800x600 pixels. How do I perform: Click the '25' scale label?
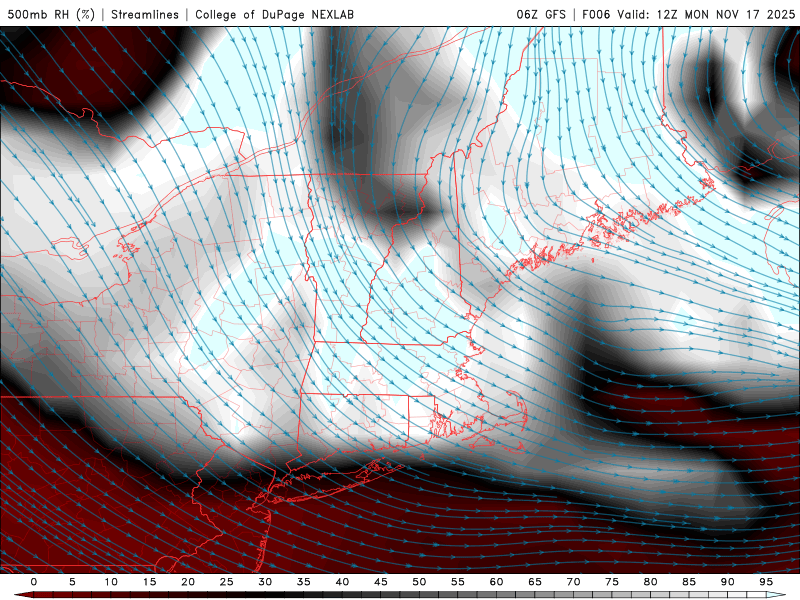point(227,582)
